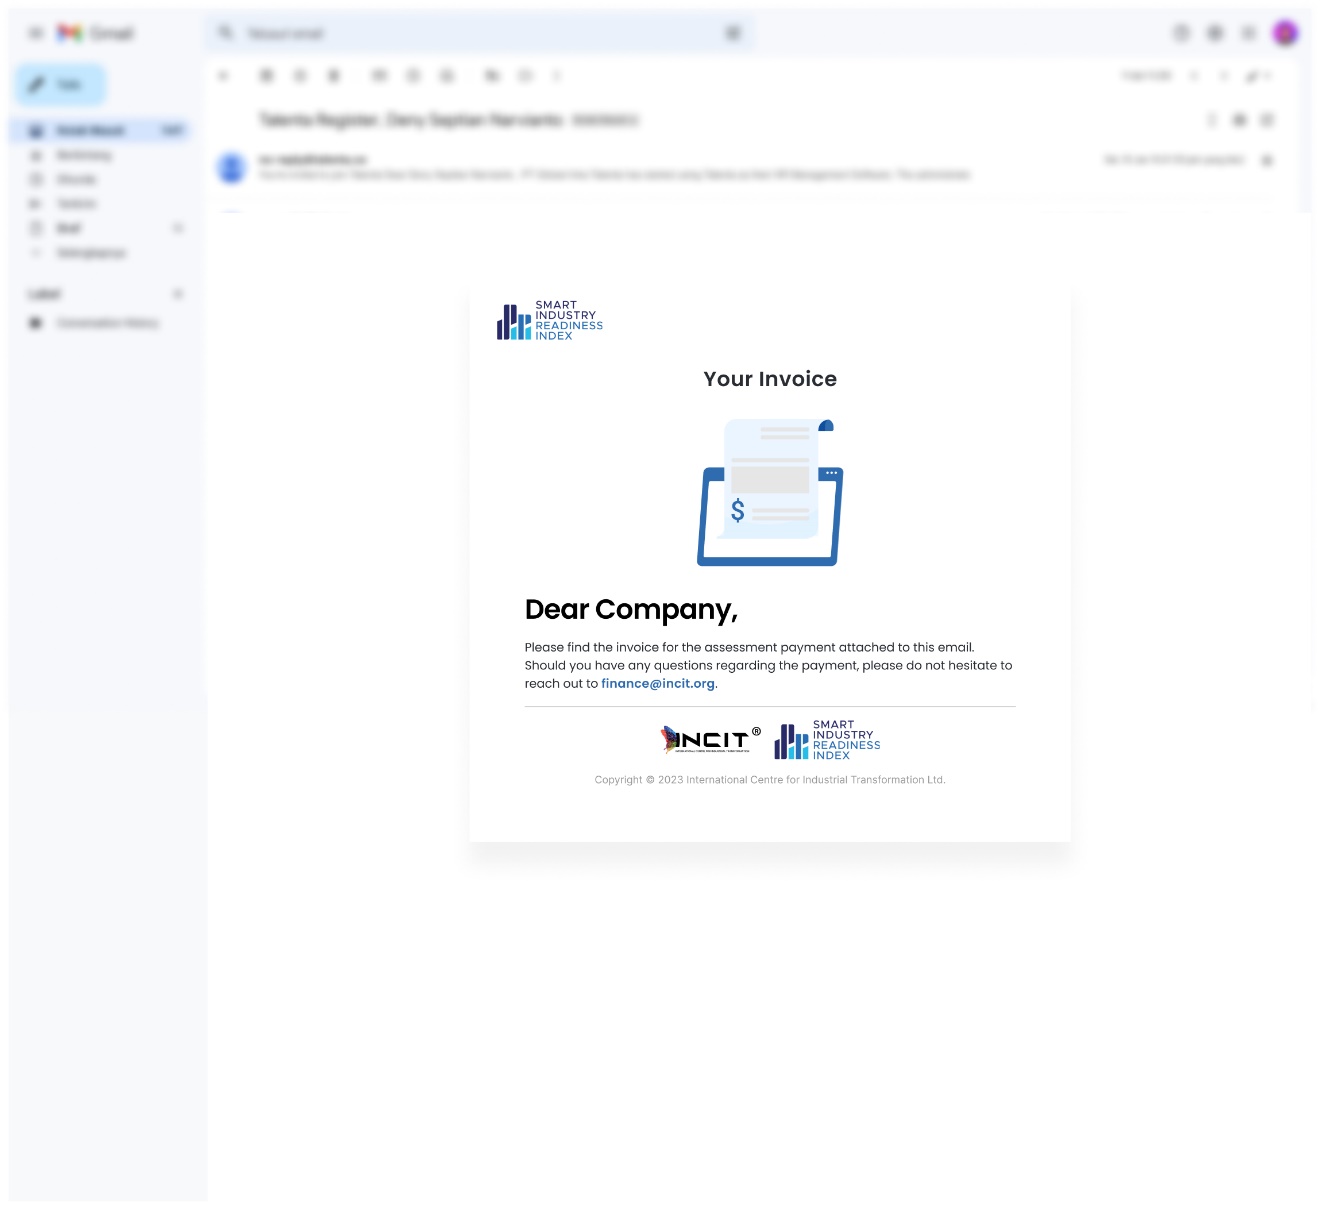This screenshot has width=1320, height=1210.
Task: Open search filter options icon
Action: click(x=733, y=34)
